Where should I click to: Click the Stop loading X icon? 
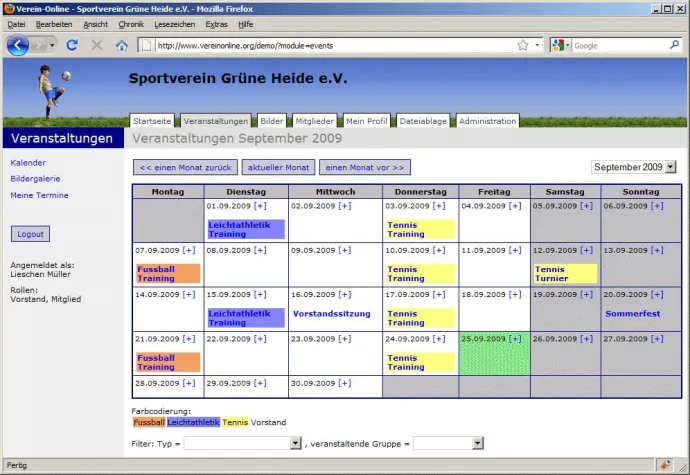click(x=97, y=45)
